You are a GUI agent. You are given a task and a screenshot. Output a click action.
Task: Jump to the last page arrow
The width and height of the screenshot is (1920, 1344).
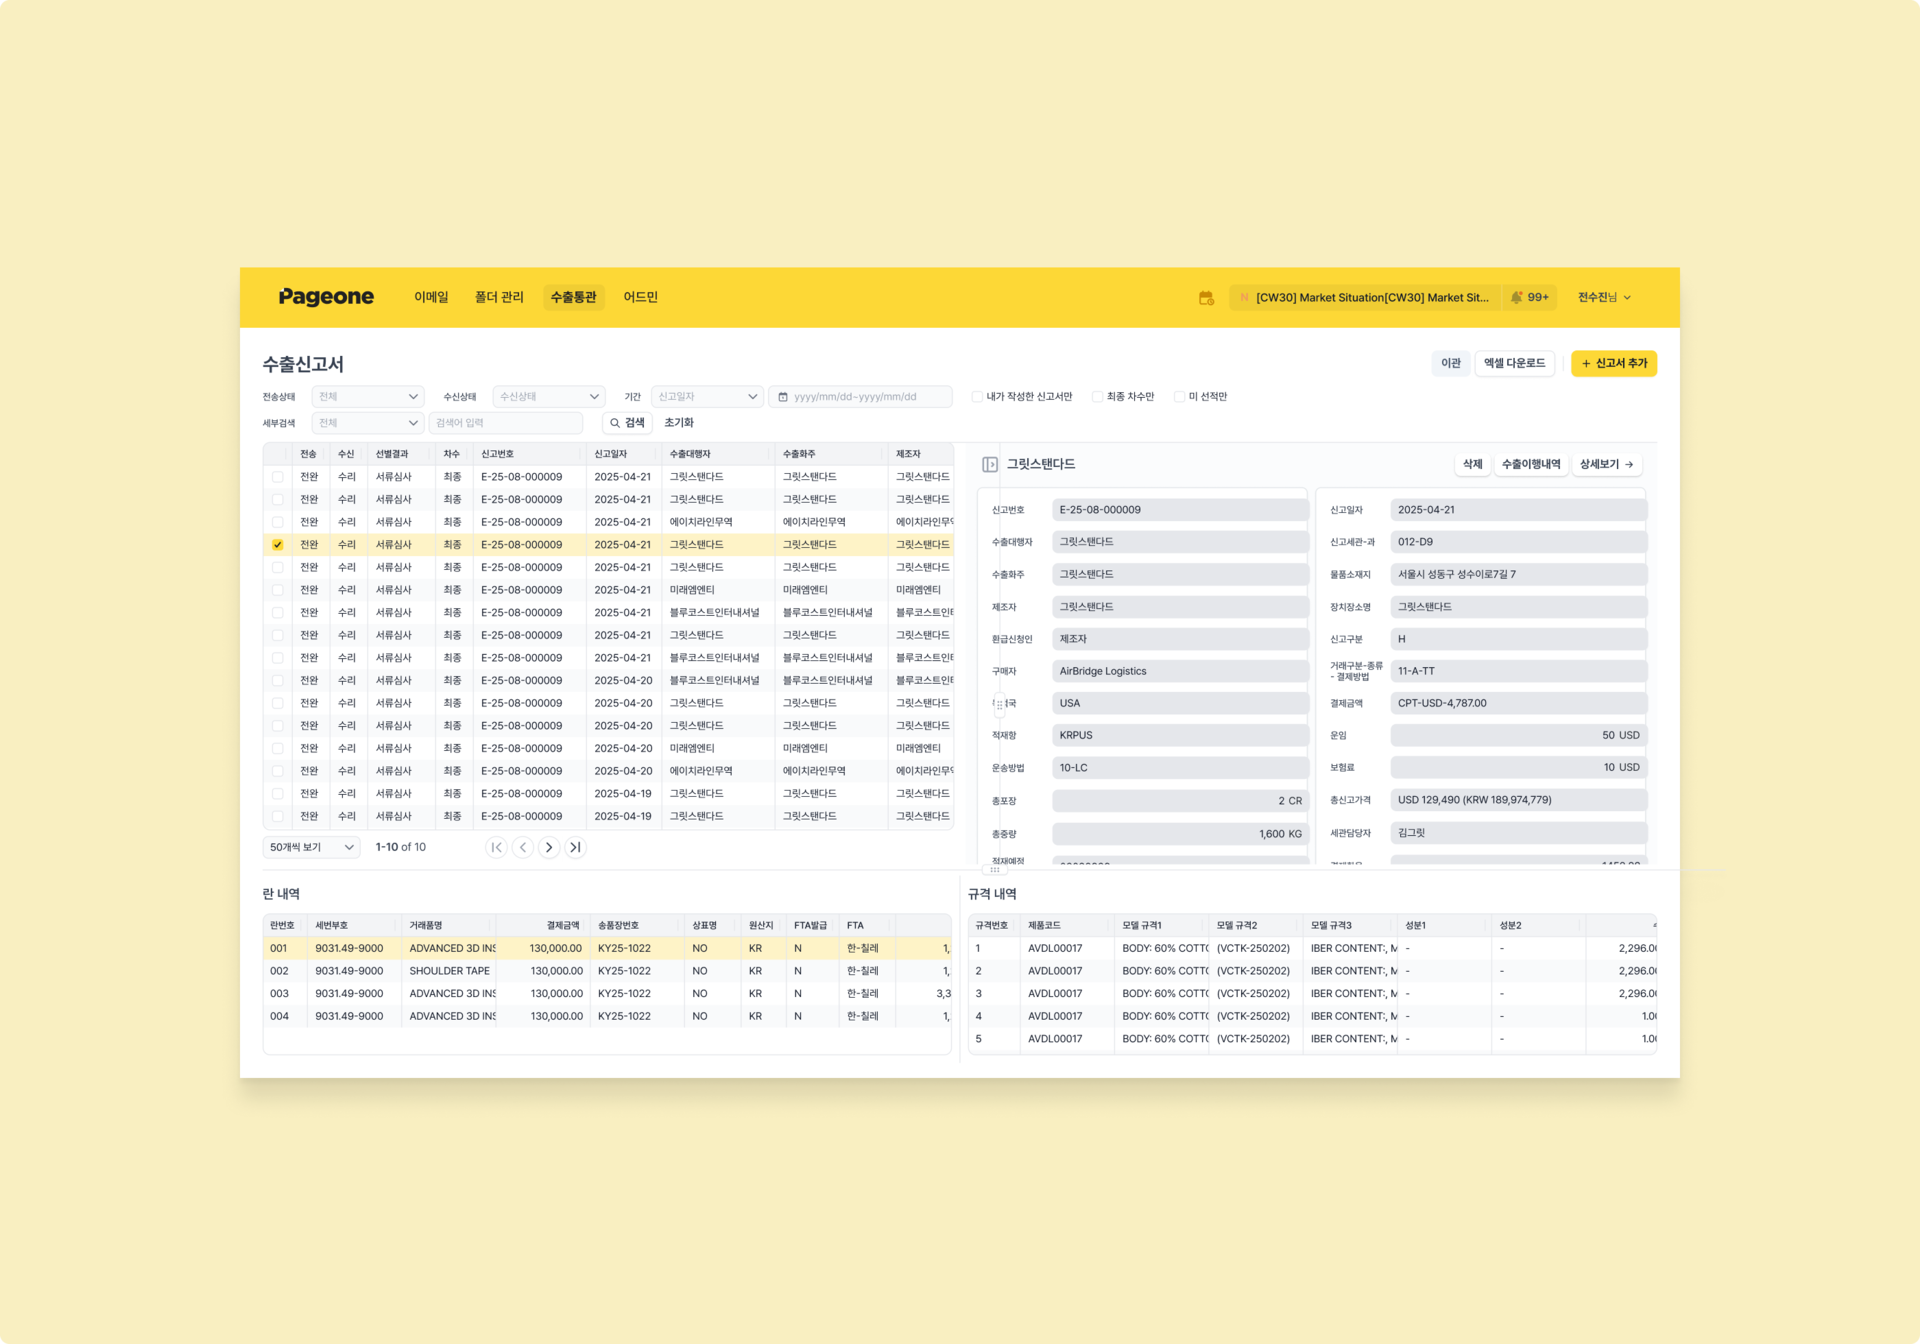pyautogui.click(x=575, y=847)
